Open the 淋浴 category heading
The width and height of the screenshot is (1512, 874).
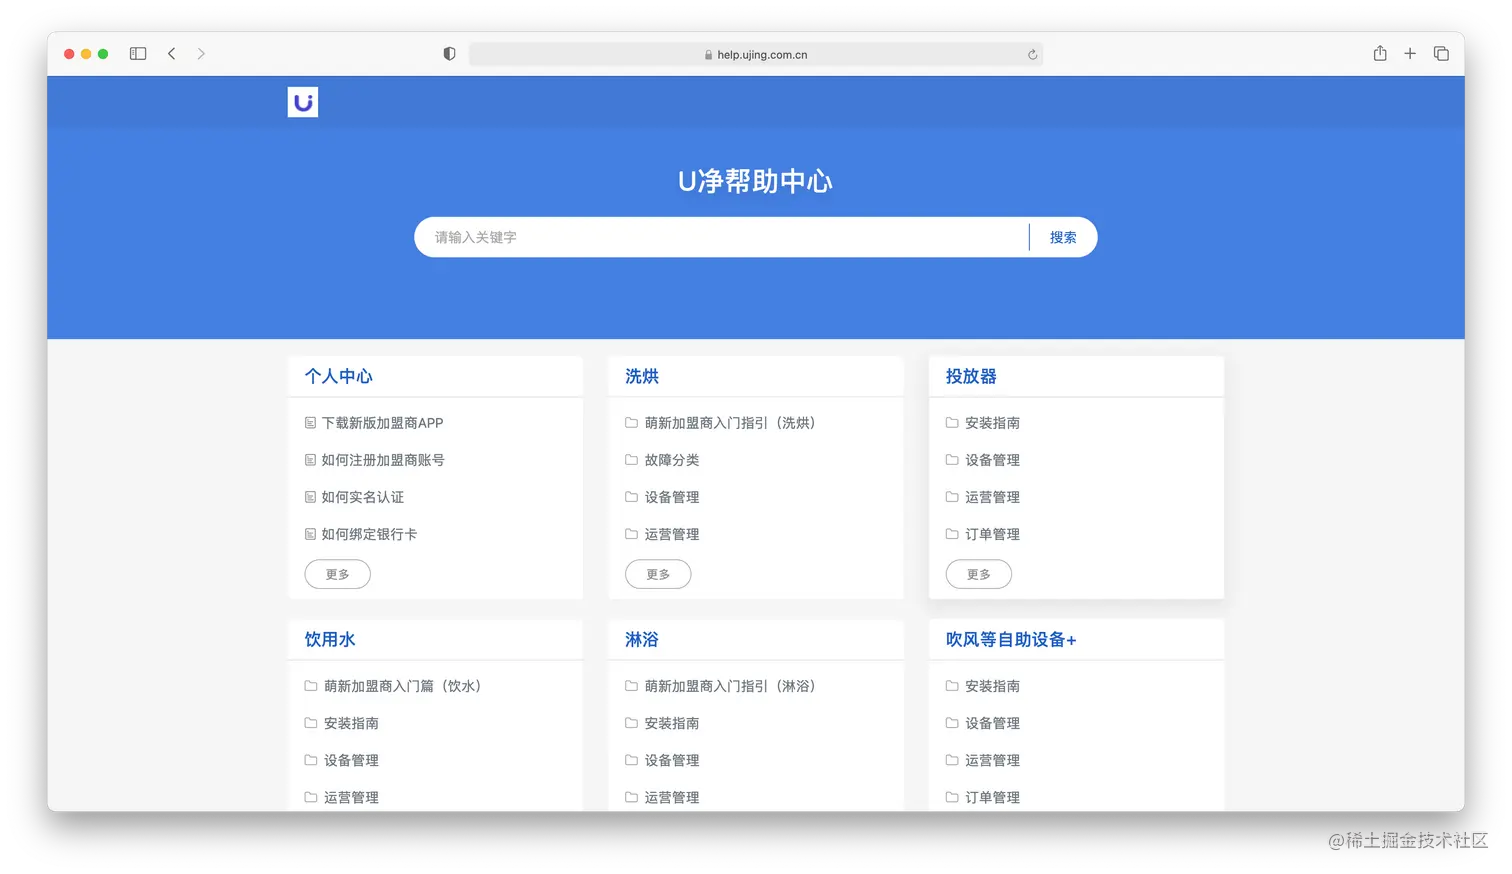pos(642,639)
